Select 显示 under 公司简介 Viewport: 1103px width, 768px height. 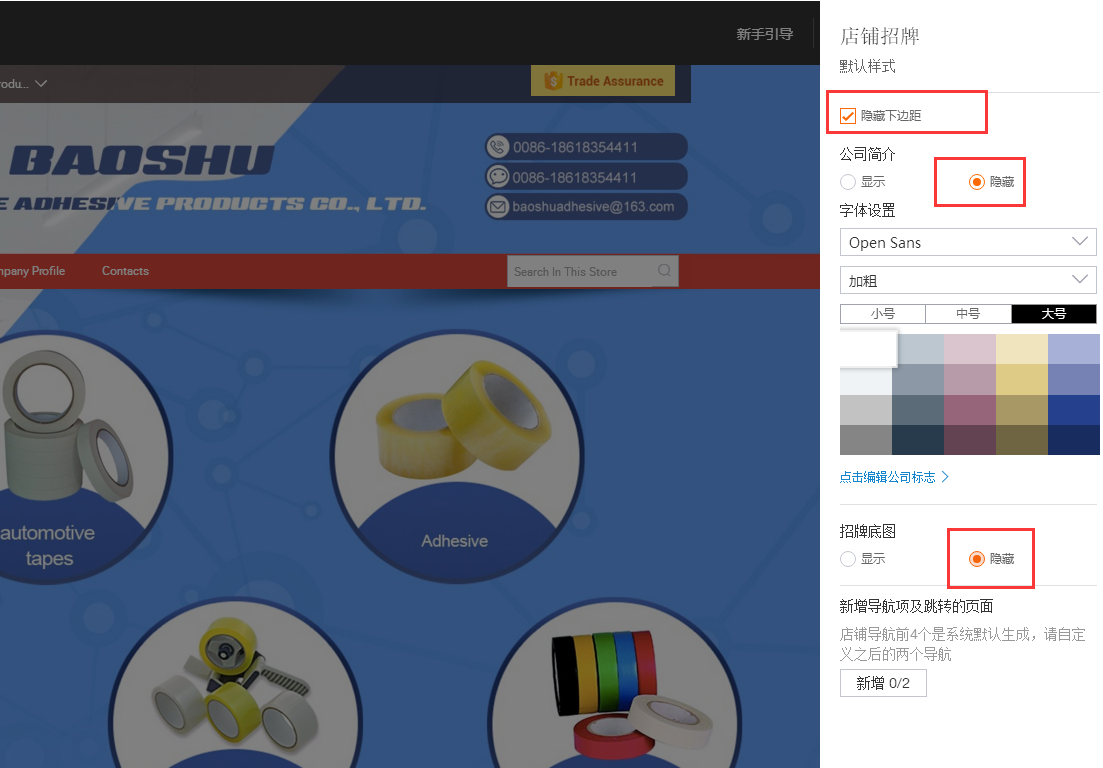[848, 182]
